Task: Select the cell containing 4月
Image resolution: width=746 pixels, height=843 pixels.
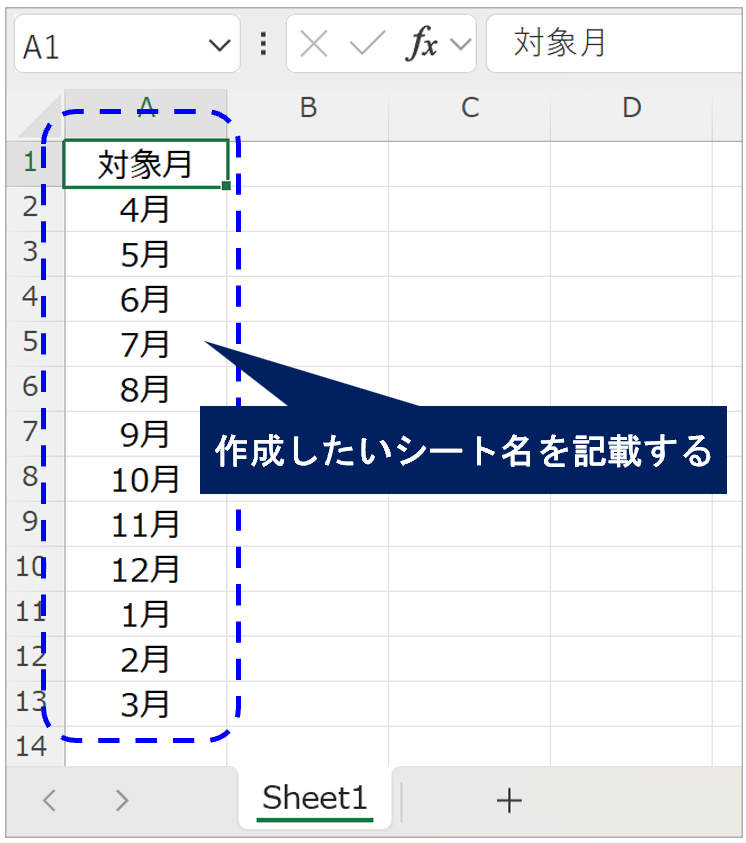Action: point(146,209)
